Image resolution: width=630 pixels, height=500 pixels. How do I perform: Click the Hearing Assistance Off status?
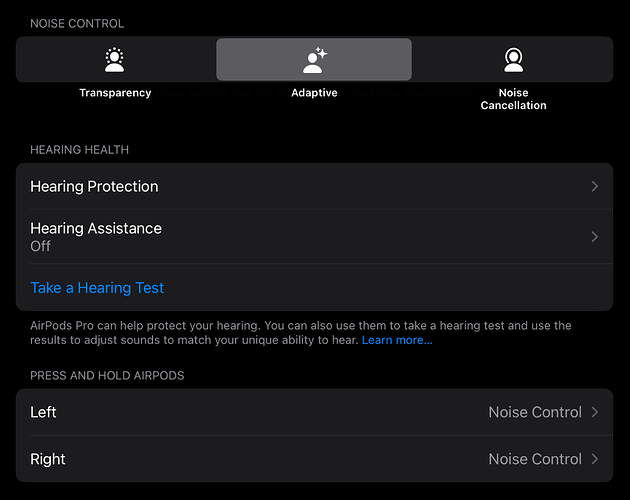pyautogui.click(x=41, y=246)
